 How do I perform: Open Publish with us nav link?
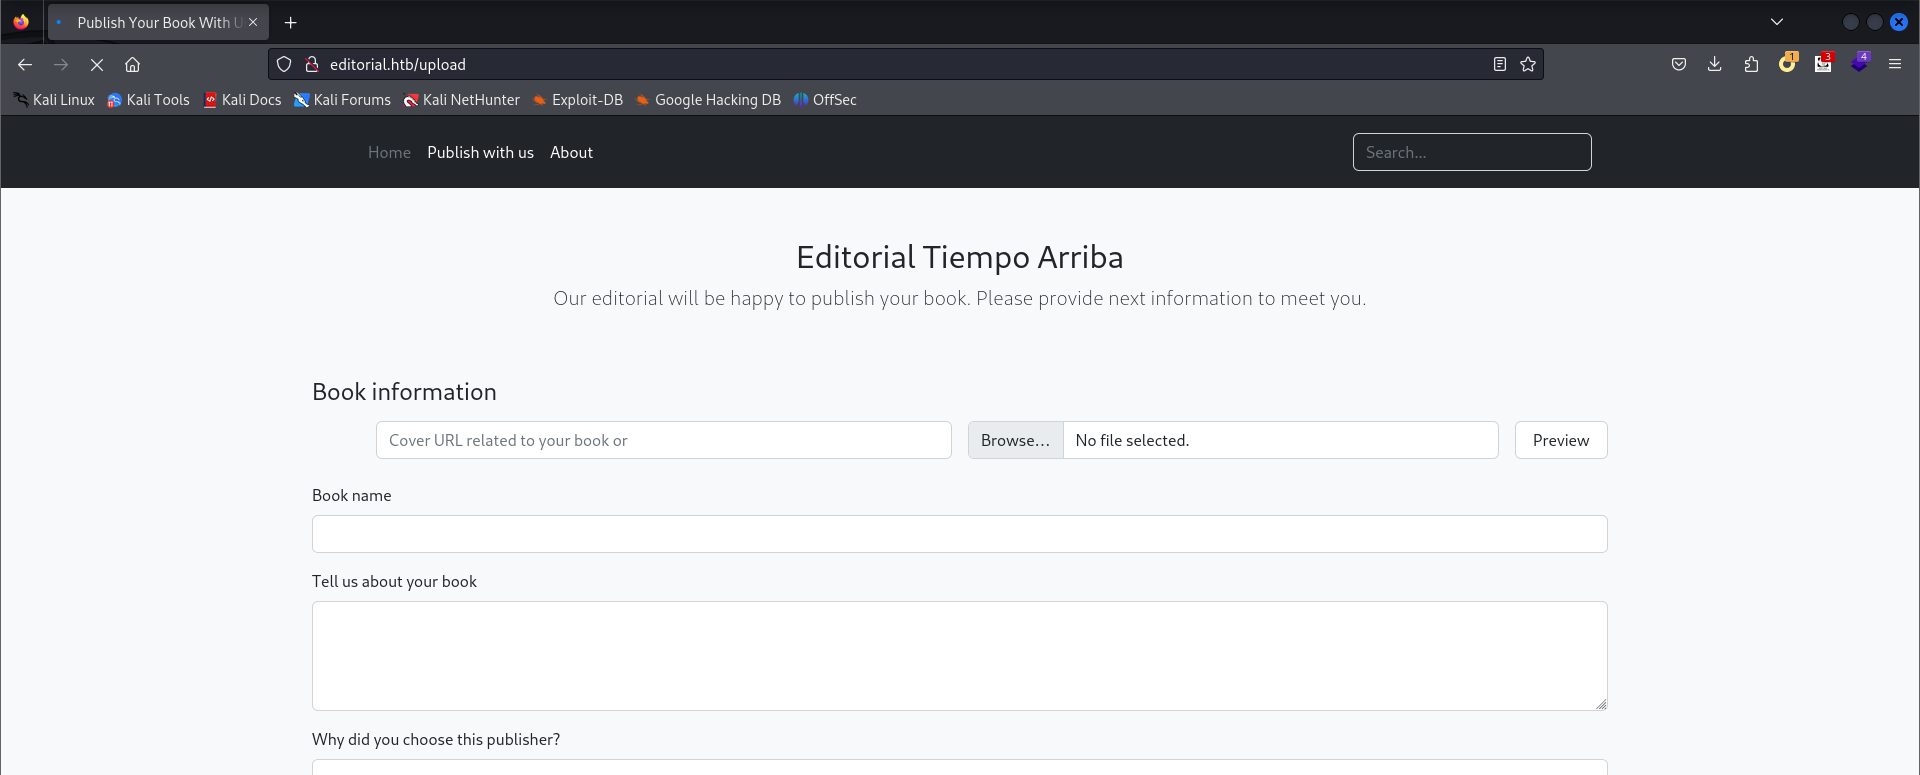(x=480, y=152)
